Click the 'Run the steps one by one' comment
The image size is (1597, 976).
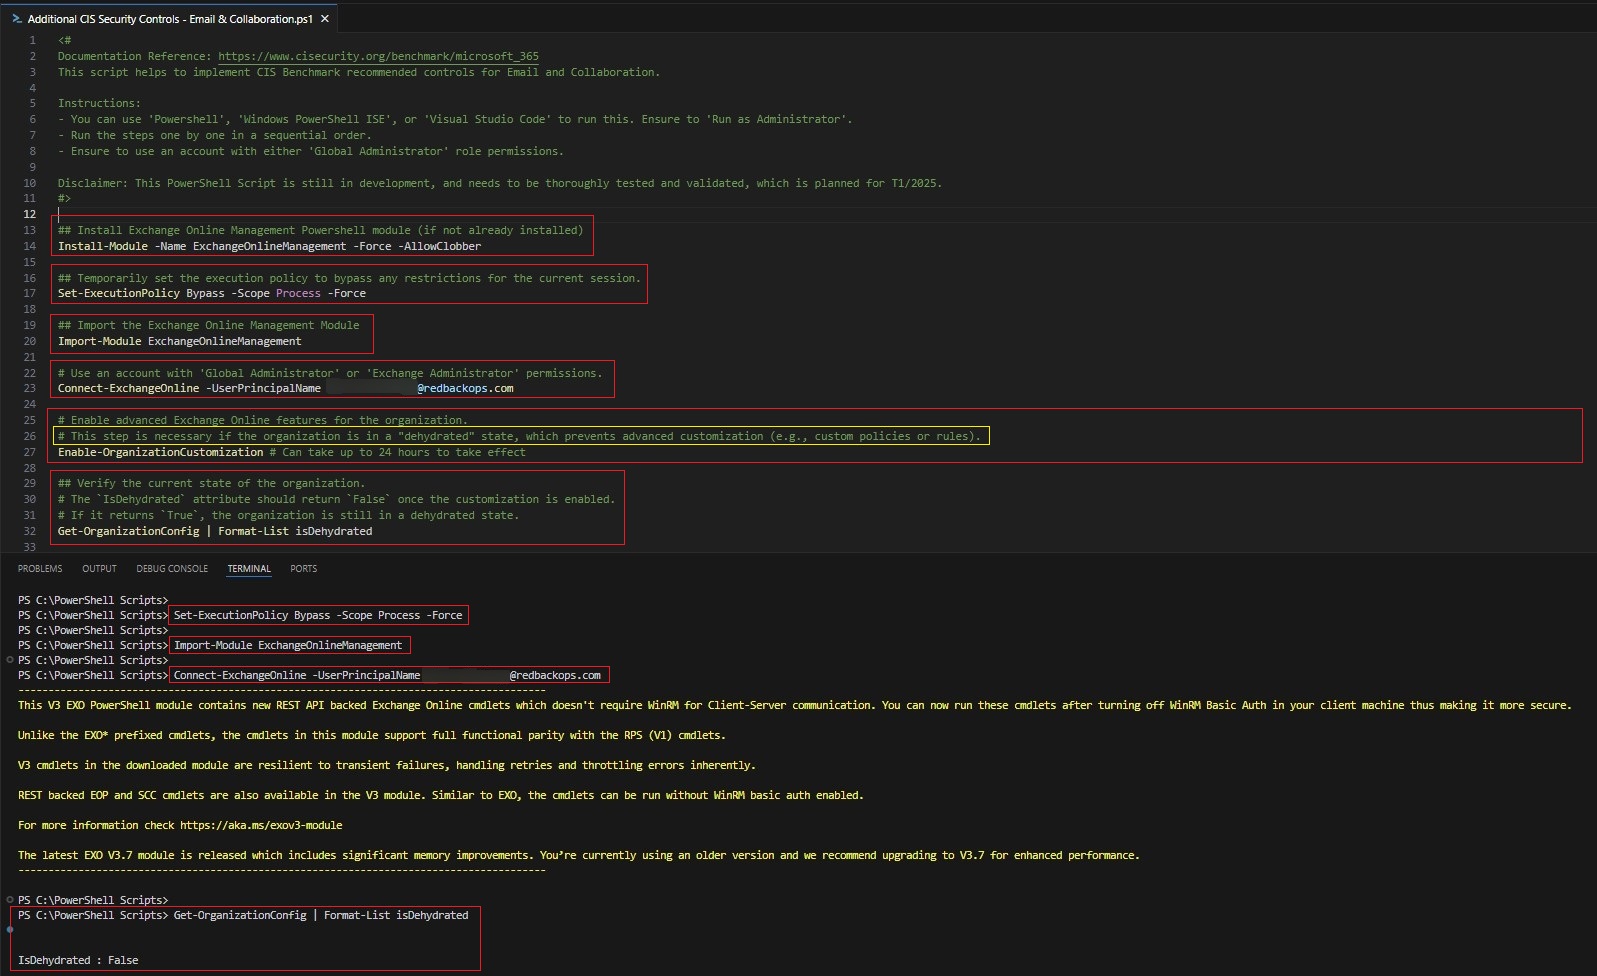tap(215, 135)
